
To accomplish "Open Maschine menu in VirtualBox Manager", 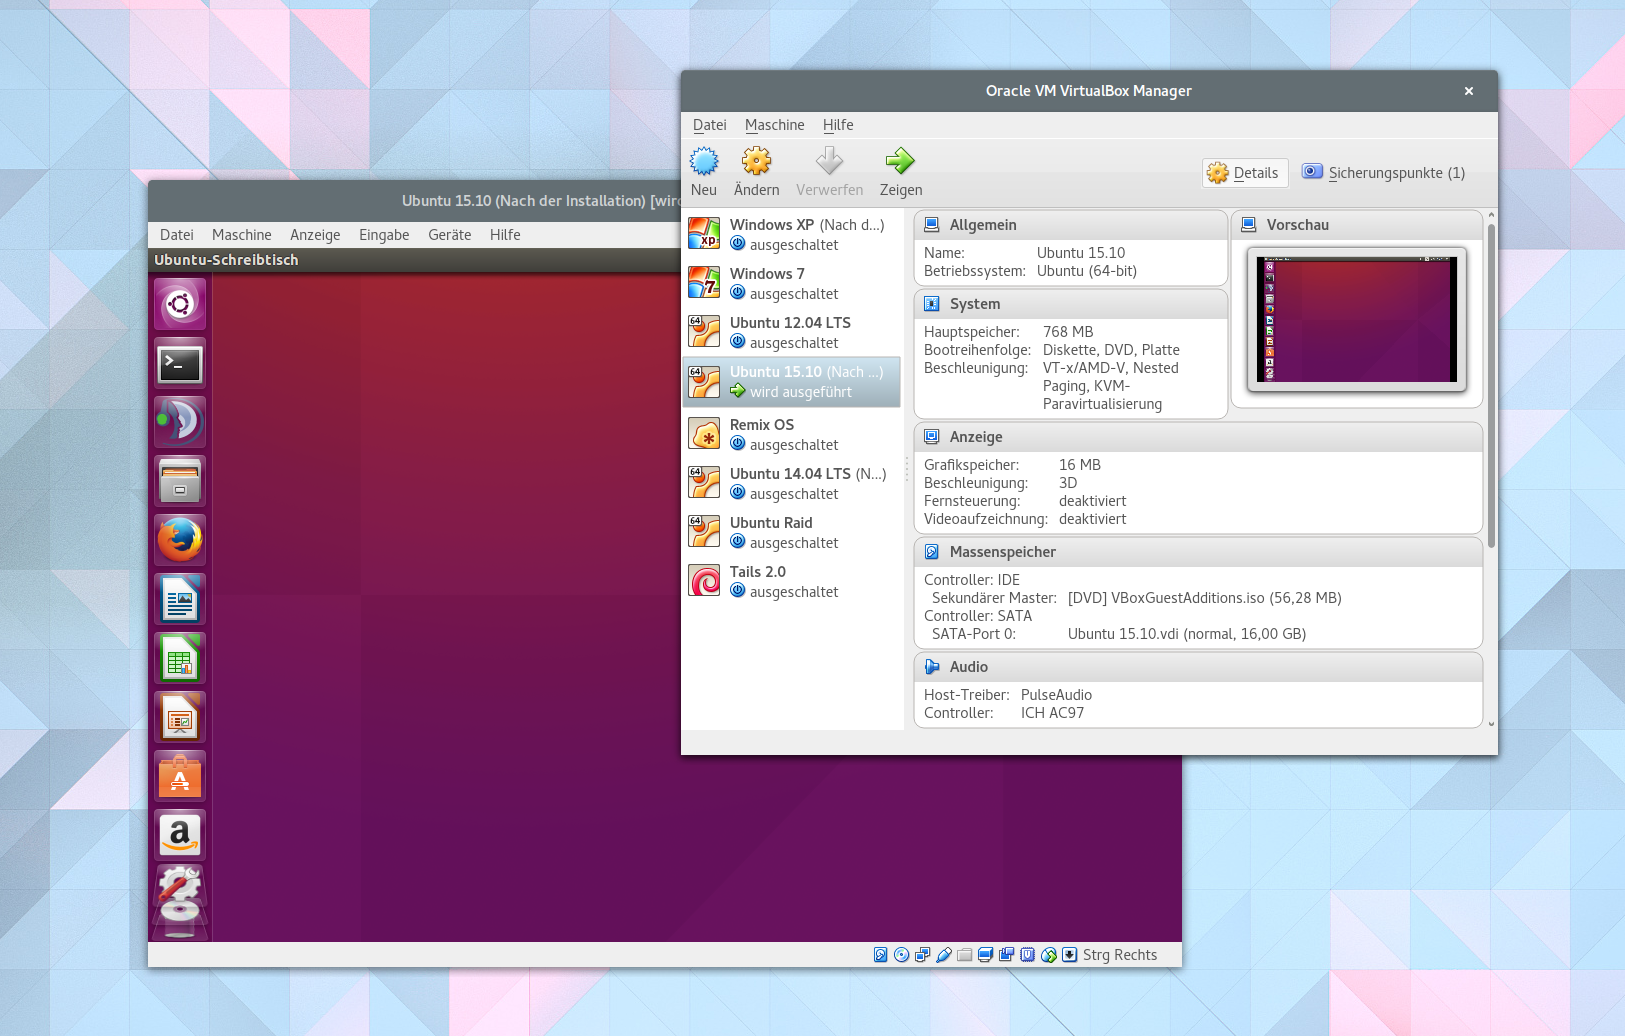I will pyautogui.click(x=774, y=125).
